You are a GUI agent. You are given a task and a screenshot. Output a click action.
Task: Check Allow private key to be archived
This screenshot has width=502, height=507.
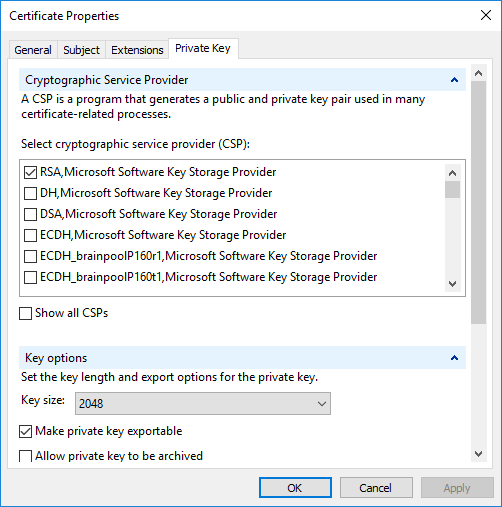pyautogui.click(x=25, y=456)
